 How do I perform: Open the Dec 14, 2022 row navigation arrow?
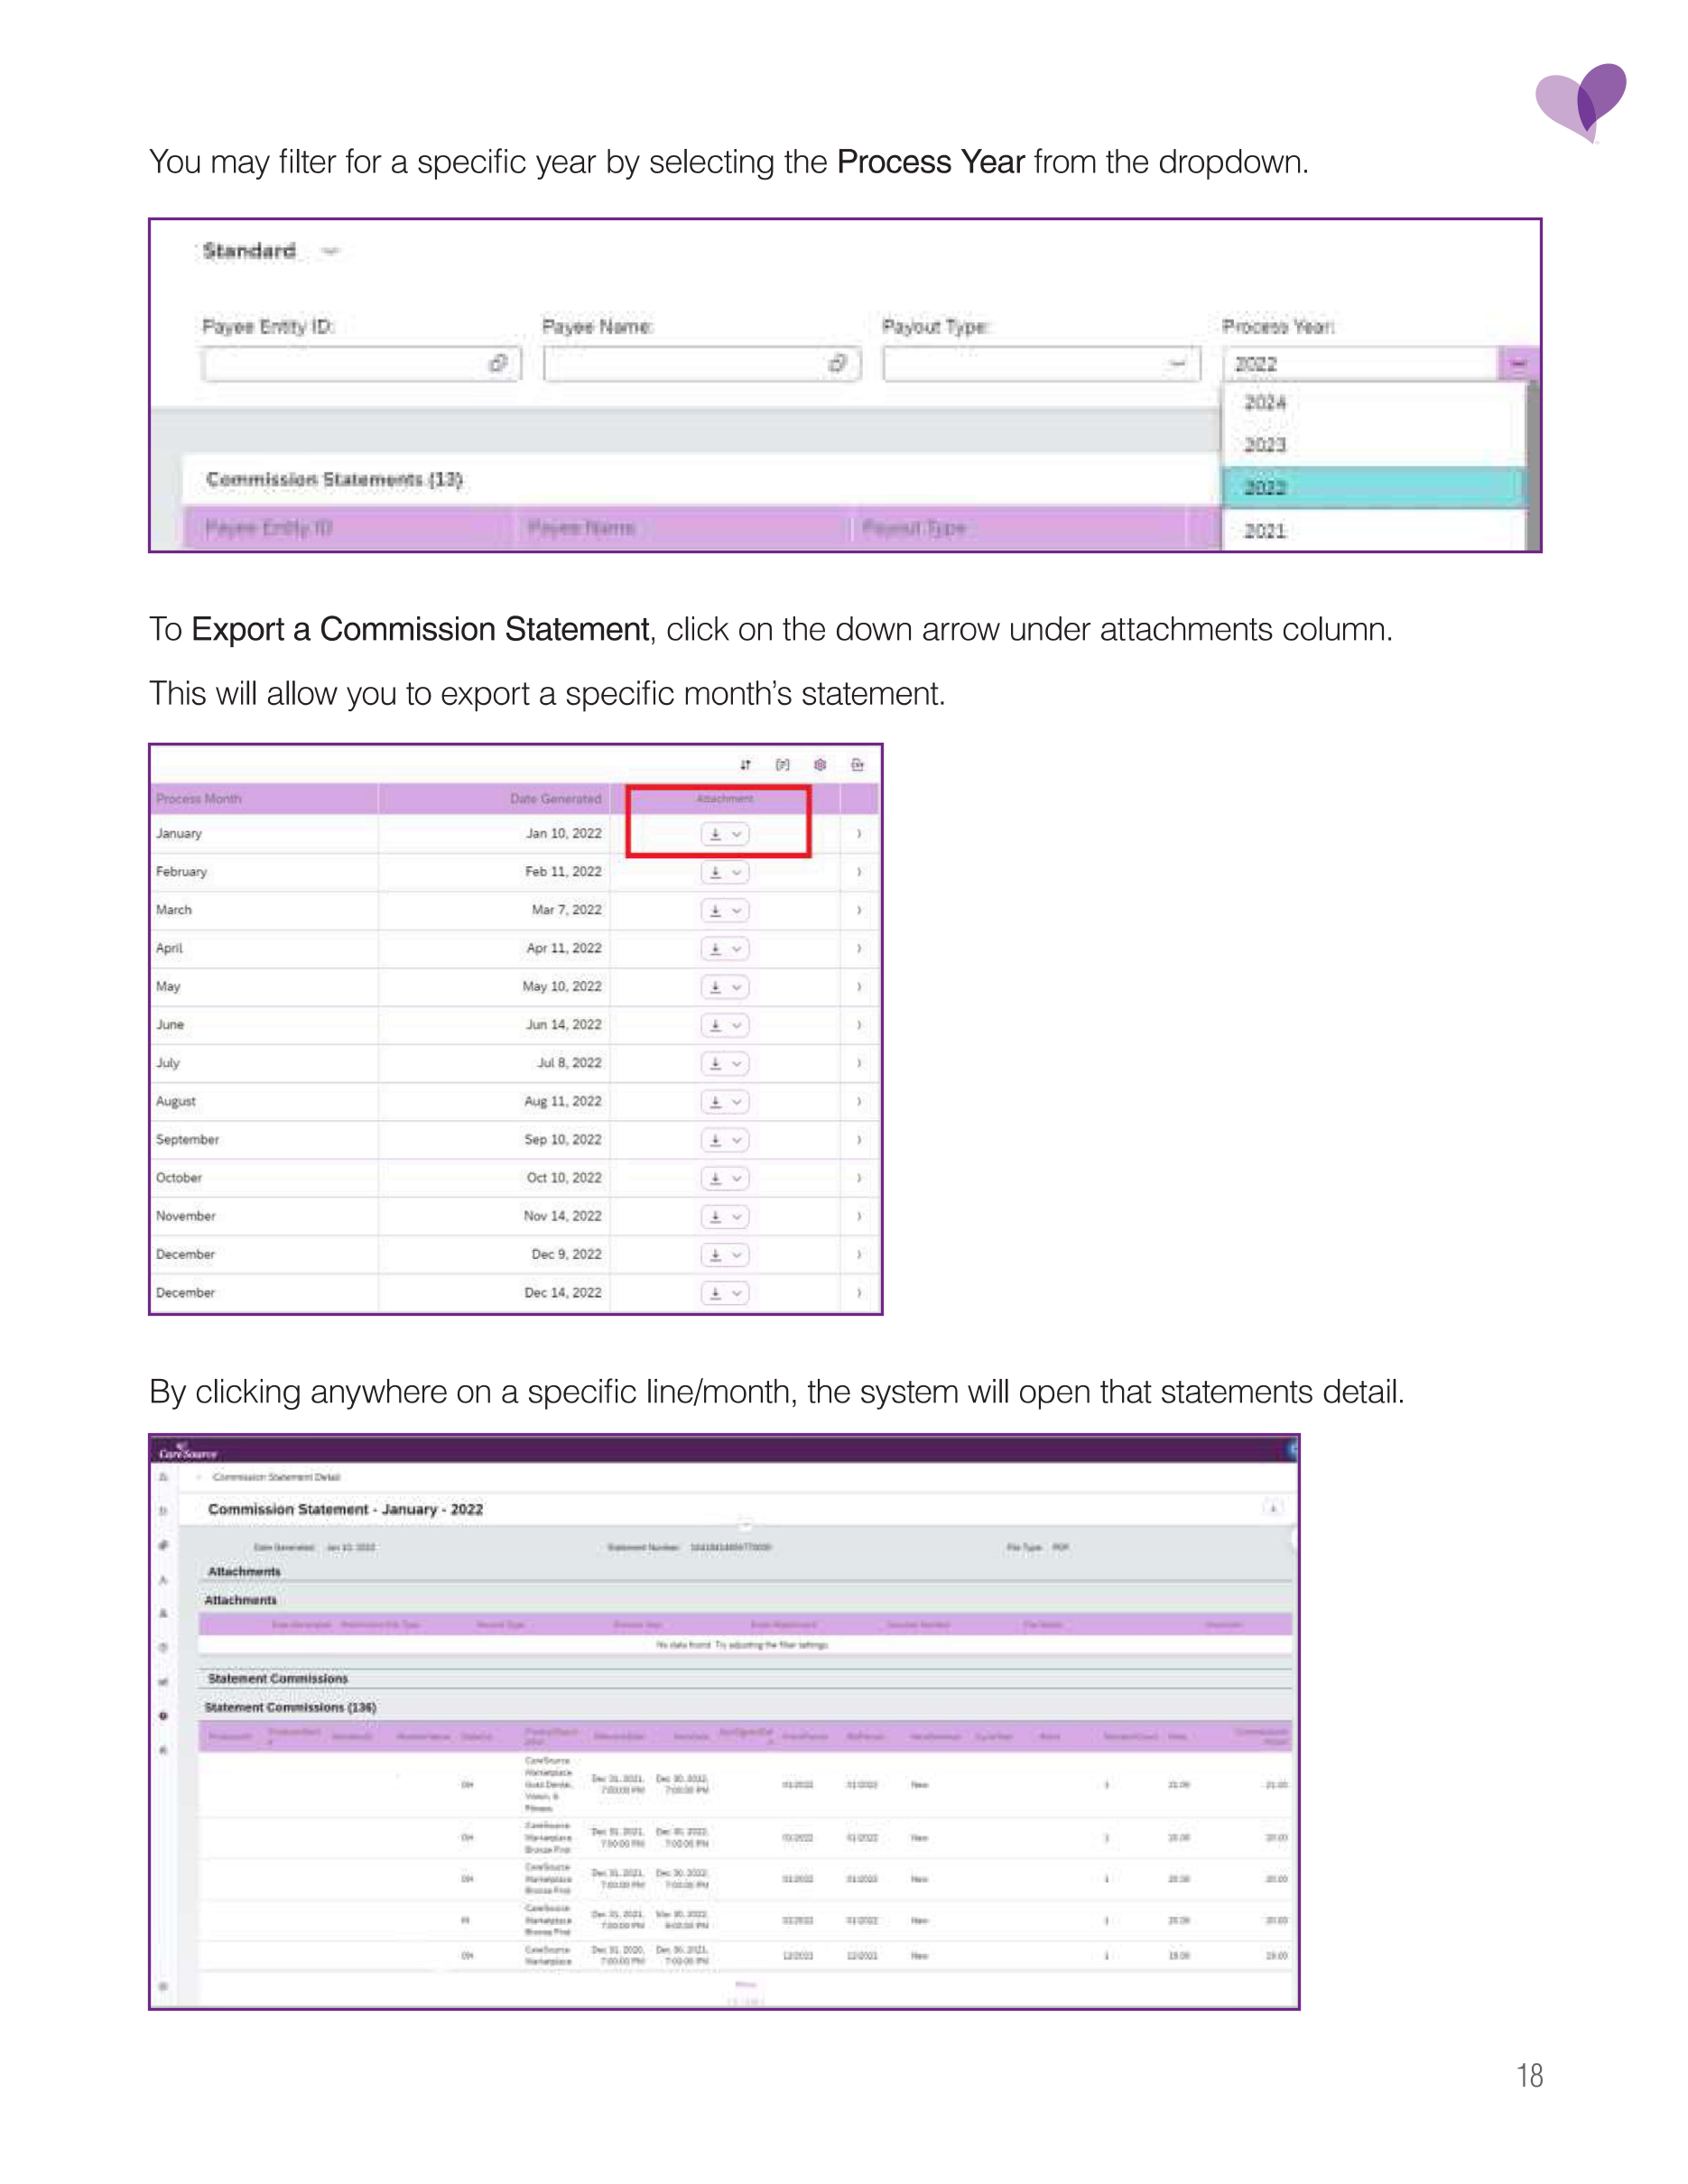(859, 1293)
